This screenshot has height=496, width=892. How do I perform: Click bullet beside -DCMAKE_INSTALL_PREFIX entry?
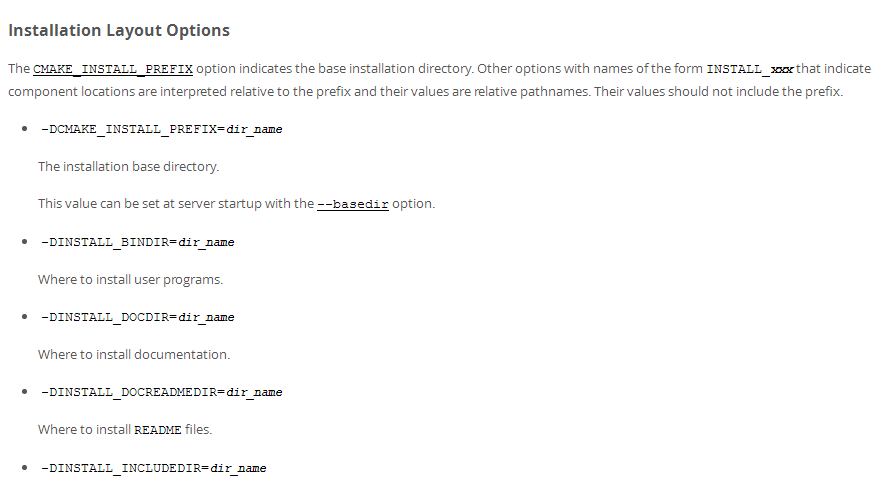(x=24, y=129)
